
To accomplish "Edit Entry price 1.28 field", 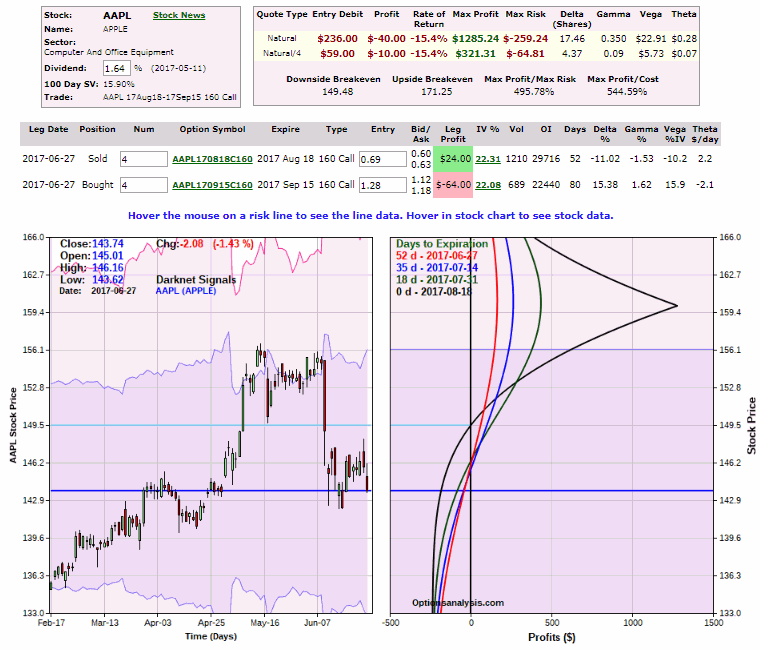I will [x=382, y=185].
